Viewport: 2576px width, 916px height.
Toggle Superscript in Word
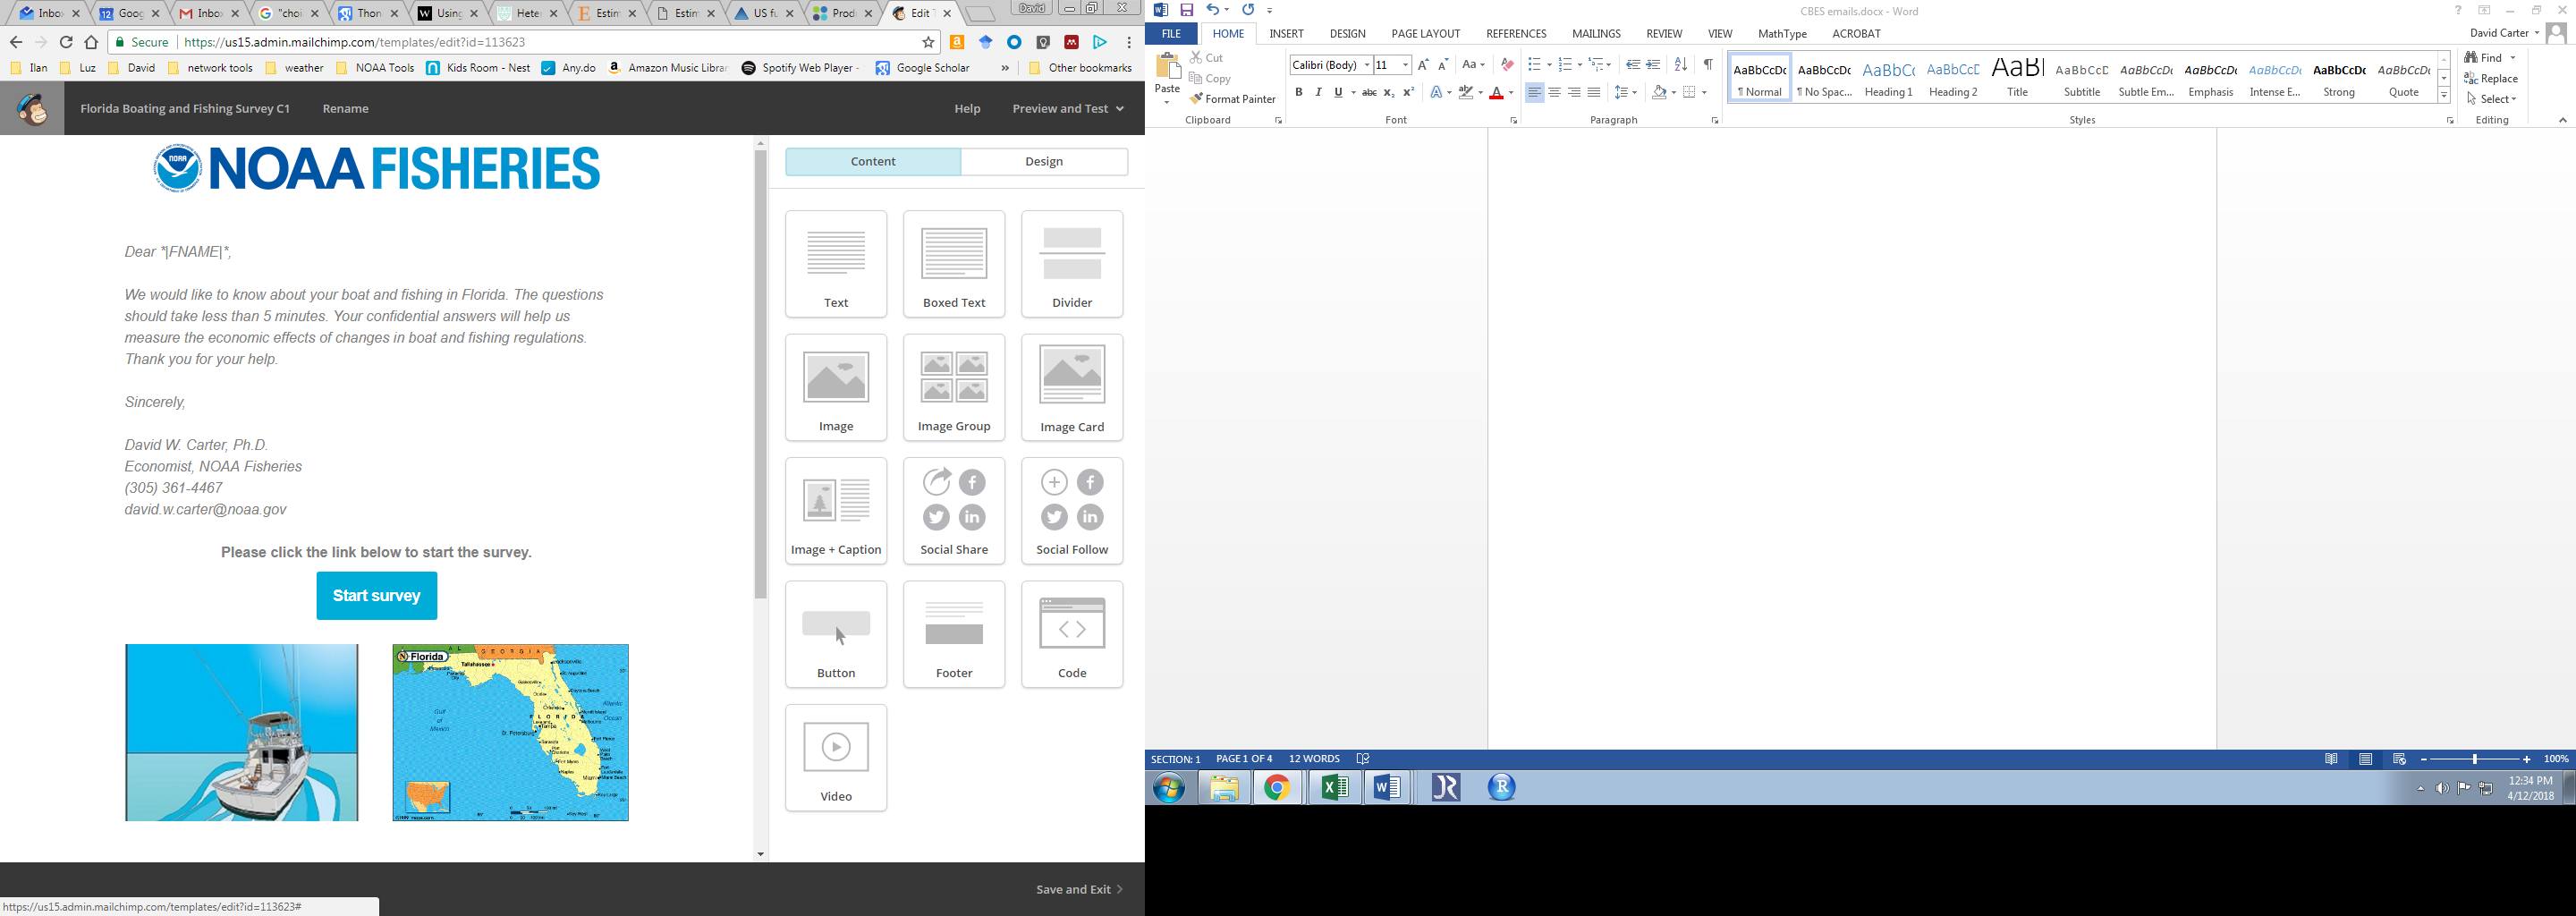pos(1409,93)
